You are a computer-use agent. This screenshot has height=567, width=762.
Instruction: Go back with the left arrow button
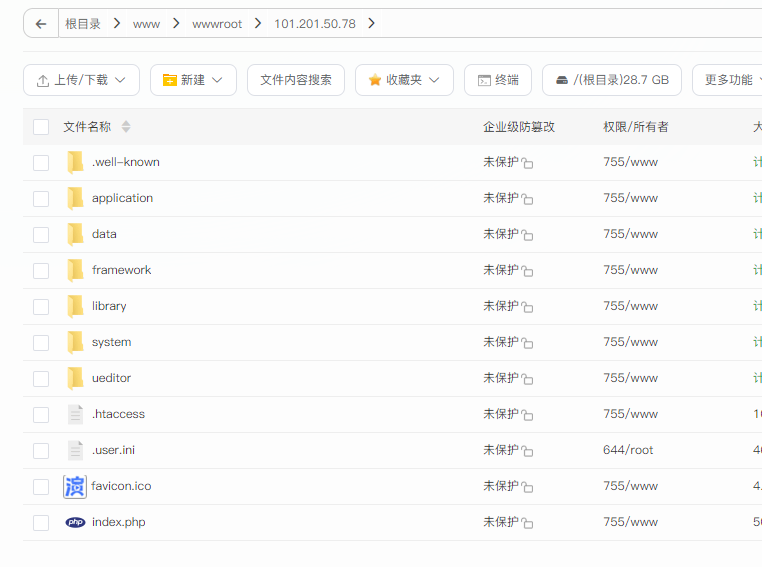coord(41,23)
